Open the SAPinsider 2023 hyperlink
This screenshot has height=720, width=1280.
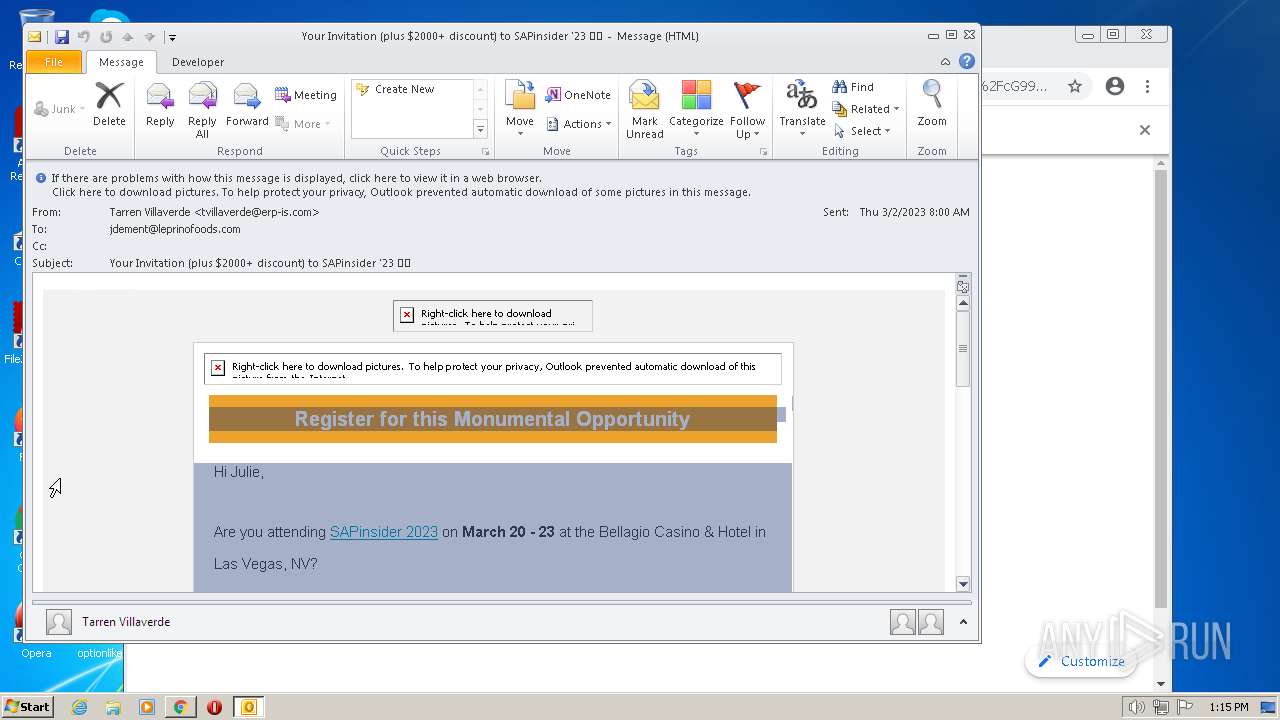[x=384, y=532]
